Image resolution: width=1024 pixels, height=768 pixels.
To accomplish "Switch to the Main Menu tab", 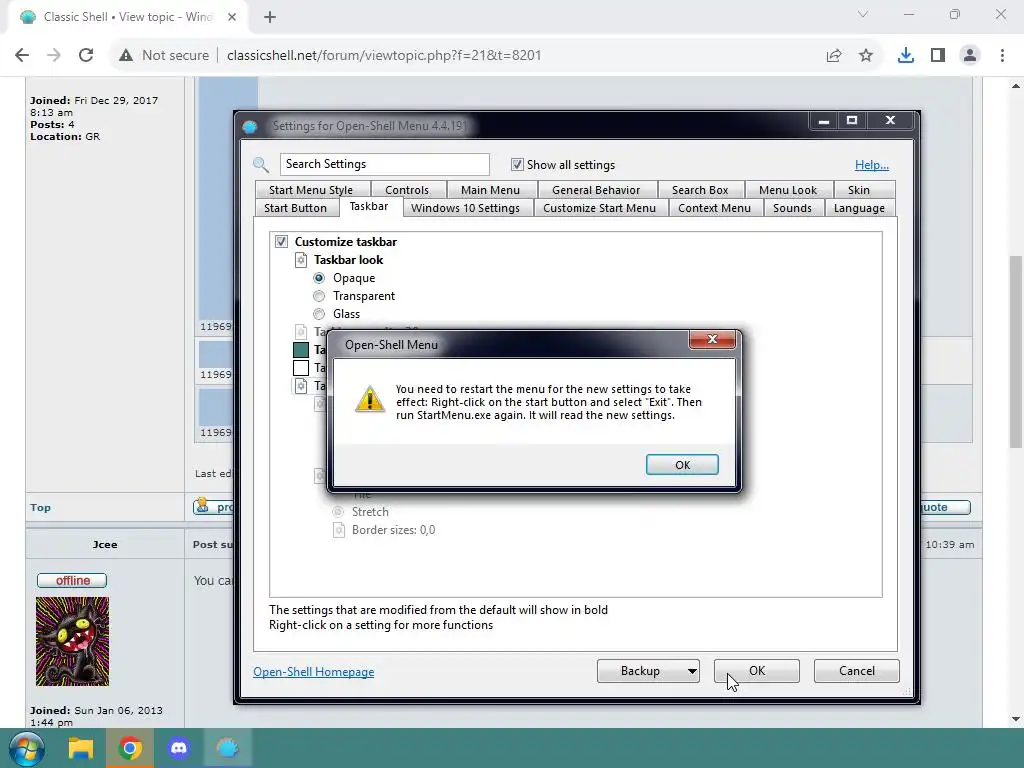I will click(x=490, y=189).
